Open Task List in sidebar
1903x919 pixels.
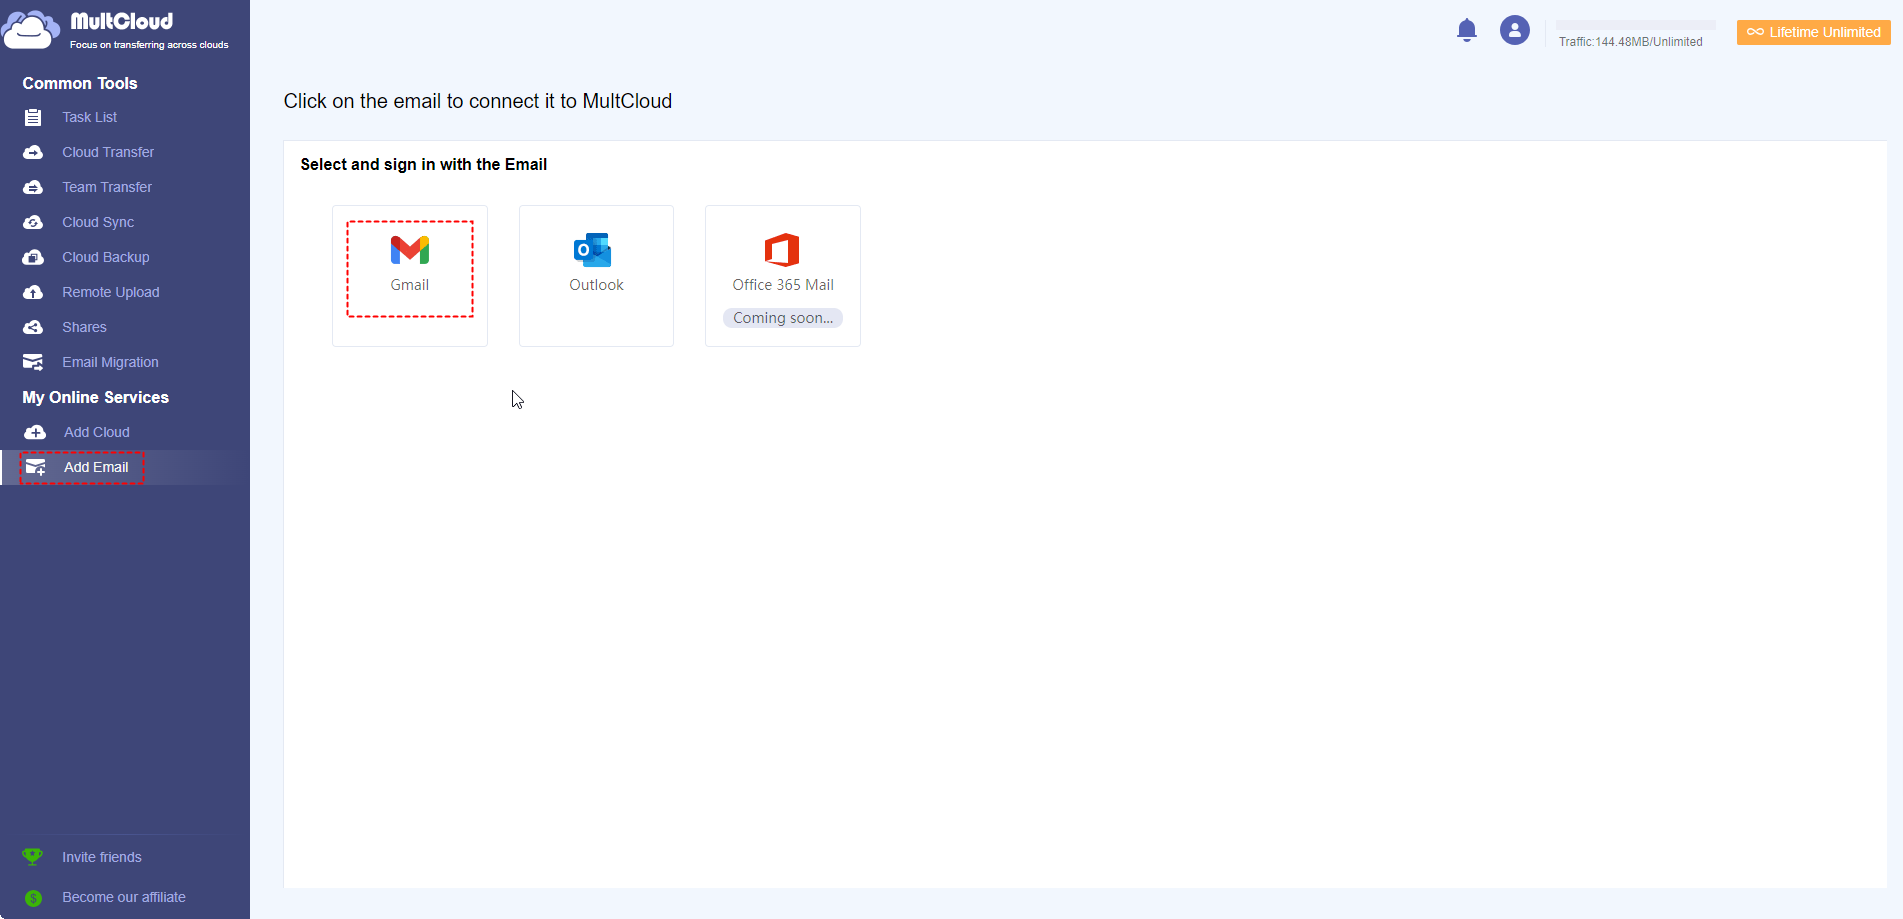(90, 117)
